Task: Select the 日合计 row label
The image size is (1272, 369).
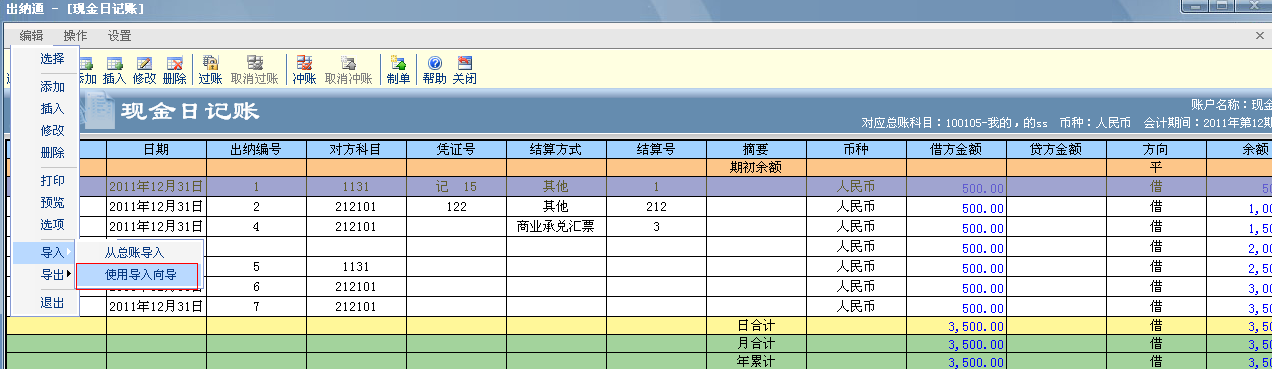Action: pos(756,326)
